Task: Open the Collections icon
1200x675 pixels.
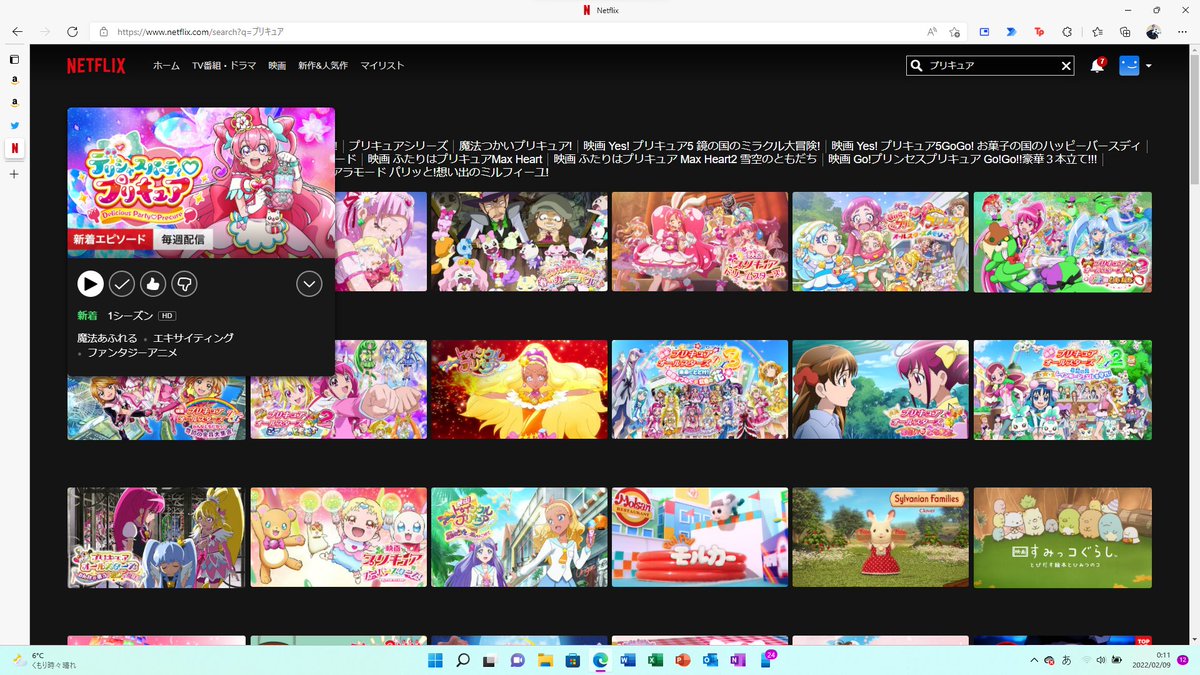Action: [x=1125, y=32]
